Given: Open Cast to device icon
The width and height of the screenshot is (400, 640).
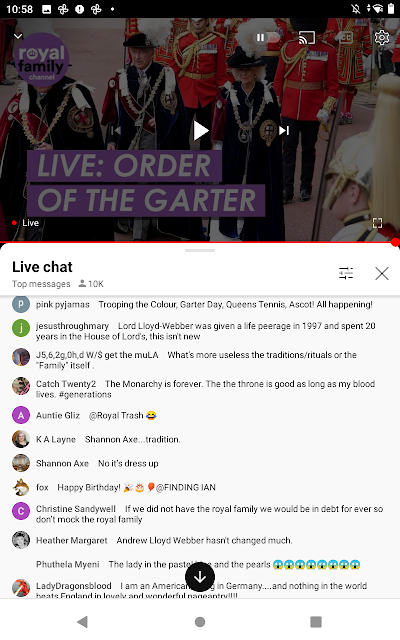Looking at the screenshot, I should (x=307, y=38).
